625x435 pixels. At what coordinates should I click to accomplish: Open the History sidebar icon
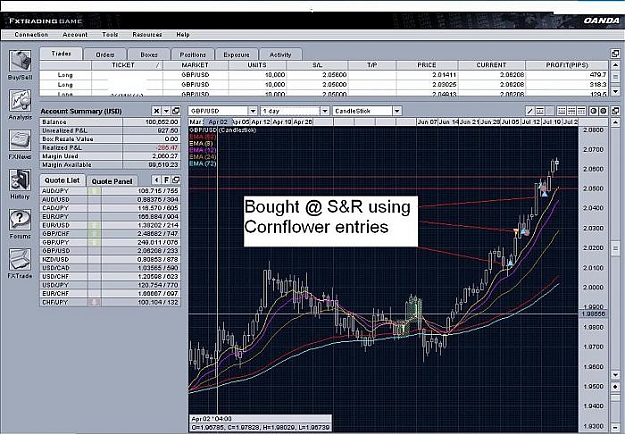(20, 180)
